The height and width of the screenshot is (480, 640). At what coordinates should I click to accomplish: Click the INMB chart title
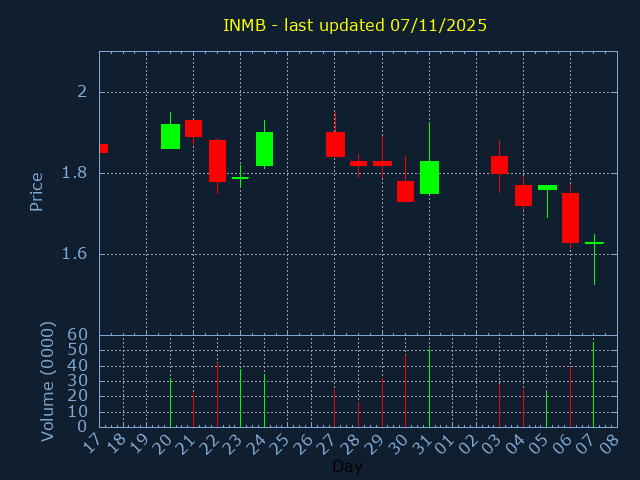pos(355,25)
